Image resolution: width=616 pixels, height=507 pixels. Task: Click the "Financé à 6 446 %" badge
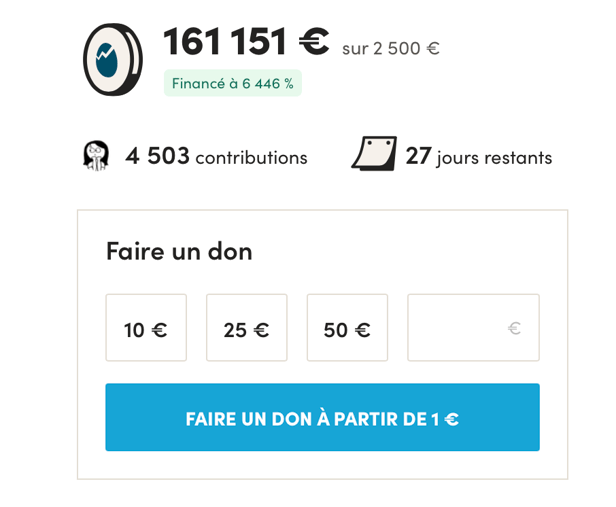tap(233, 84)
